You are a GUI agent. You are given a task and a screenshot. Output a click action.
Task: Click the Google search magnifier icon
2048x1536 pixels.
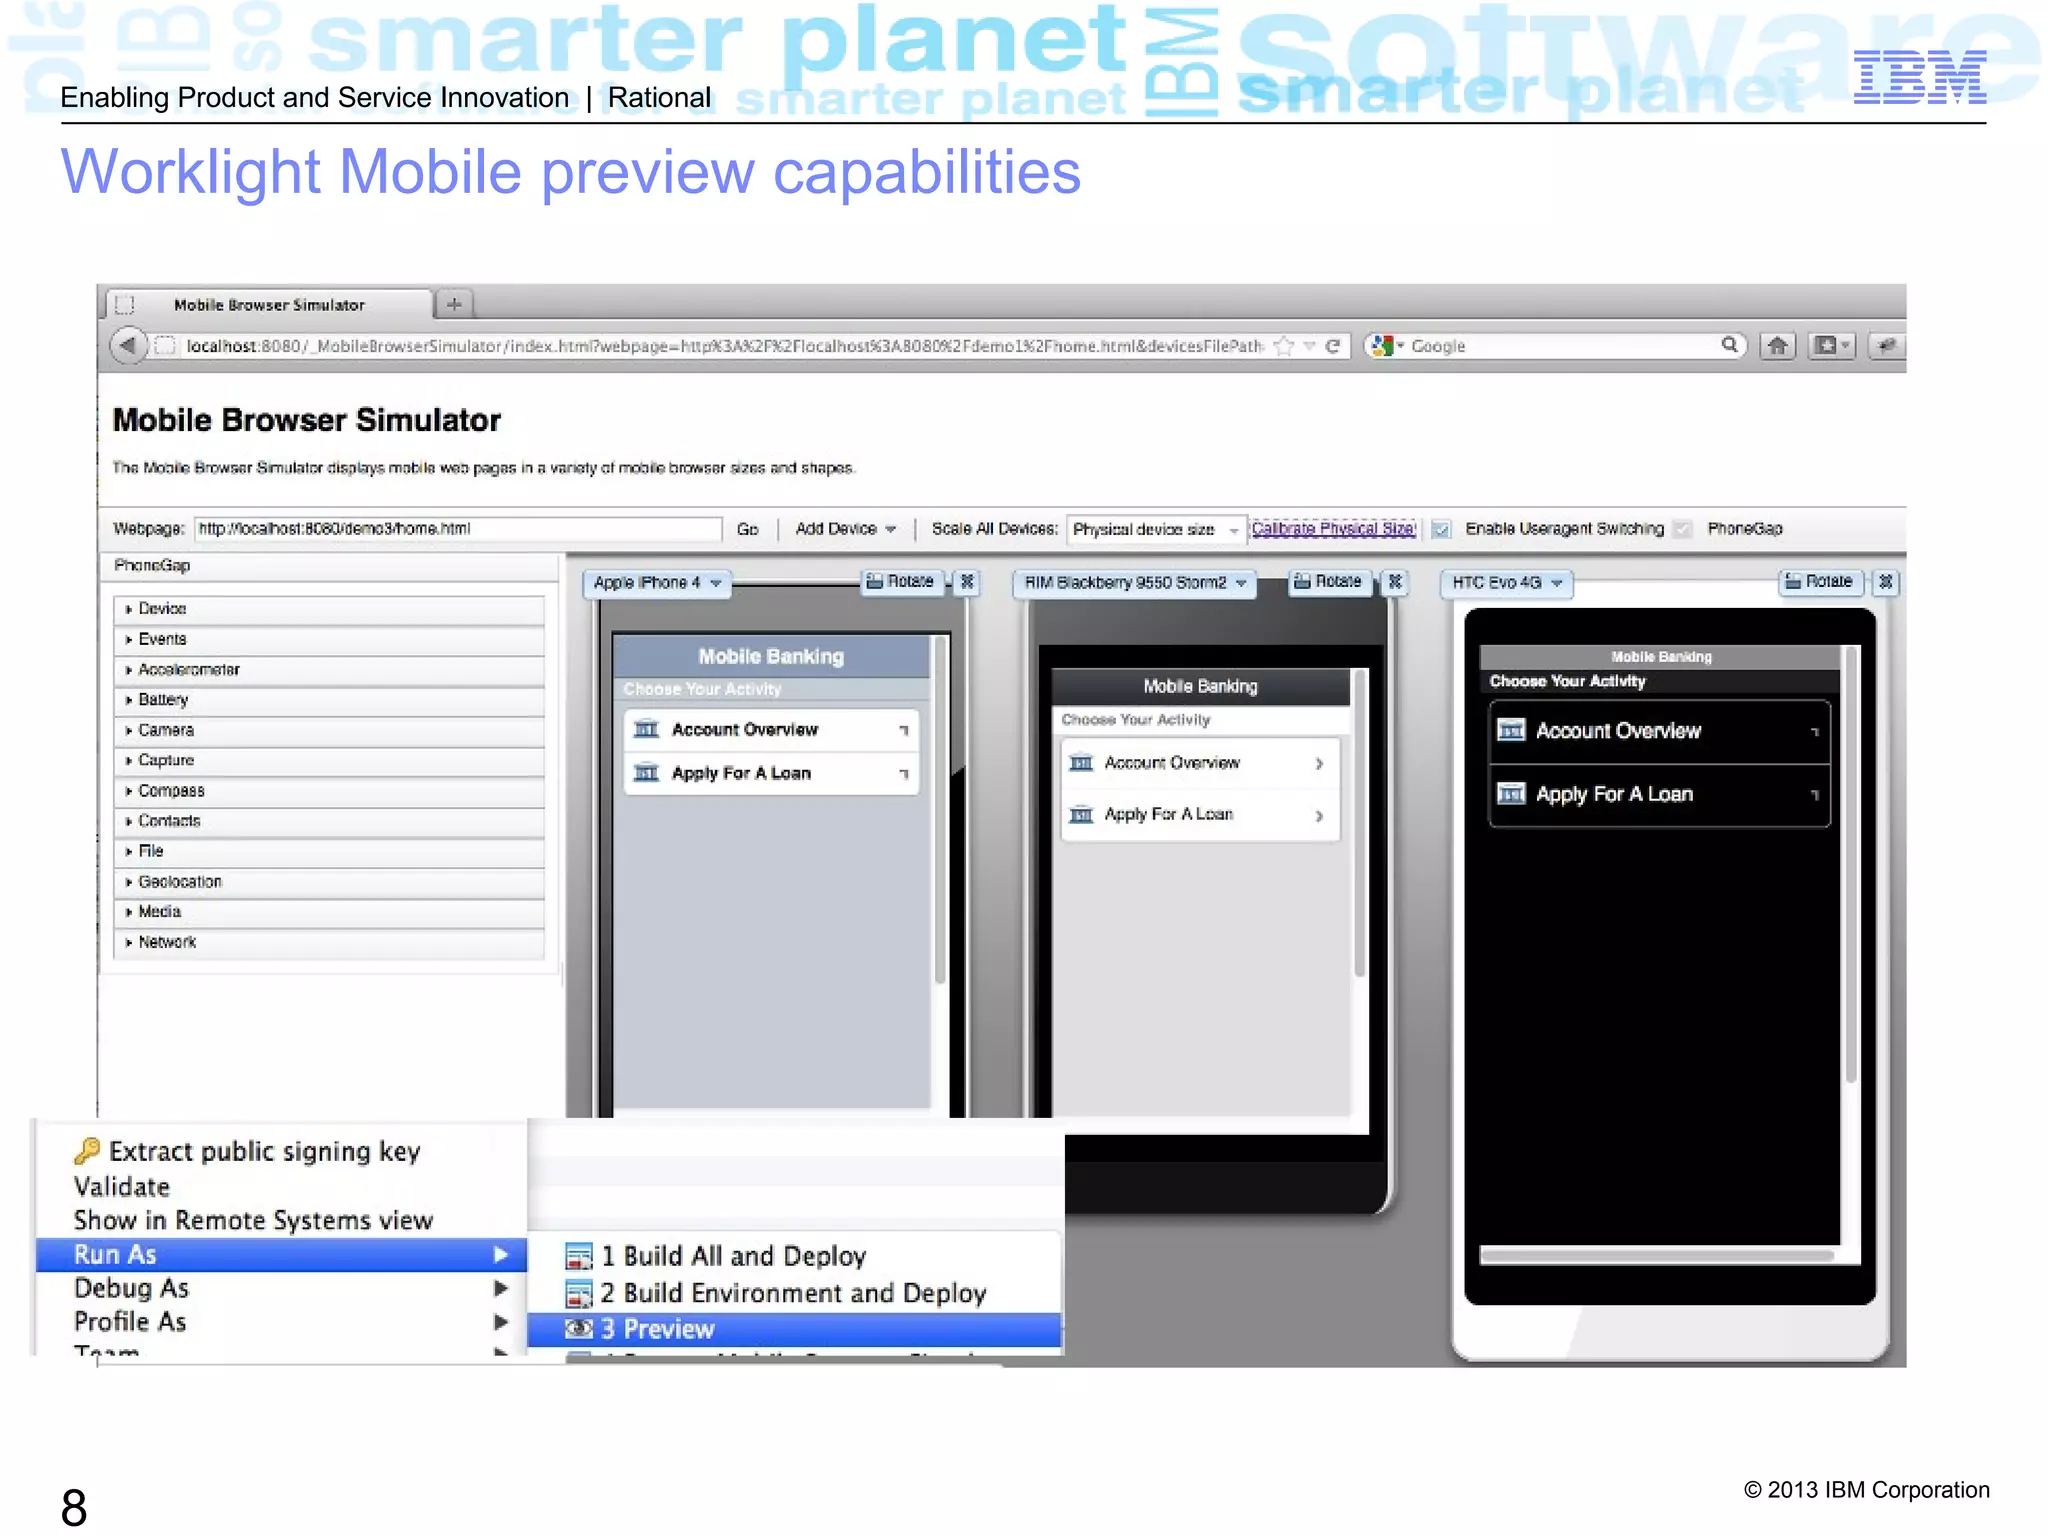point(1729,345)
